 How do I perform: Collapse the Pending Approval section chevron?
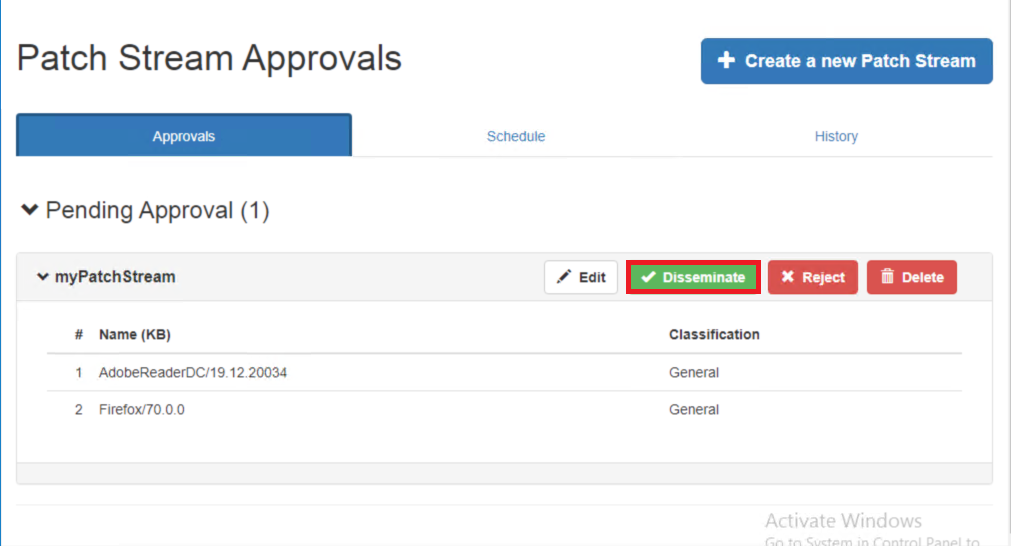coord(30,211)
